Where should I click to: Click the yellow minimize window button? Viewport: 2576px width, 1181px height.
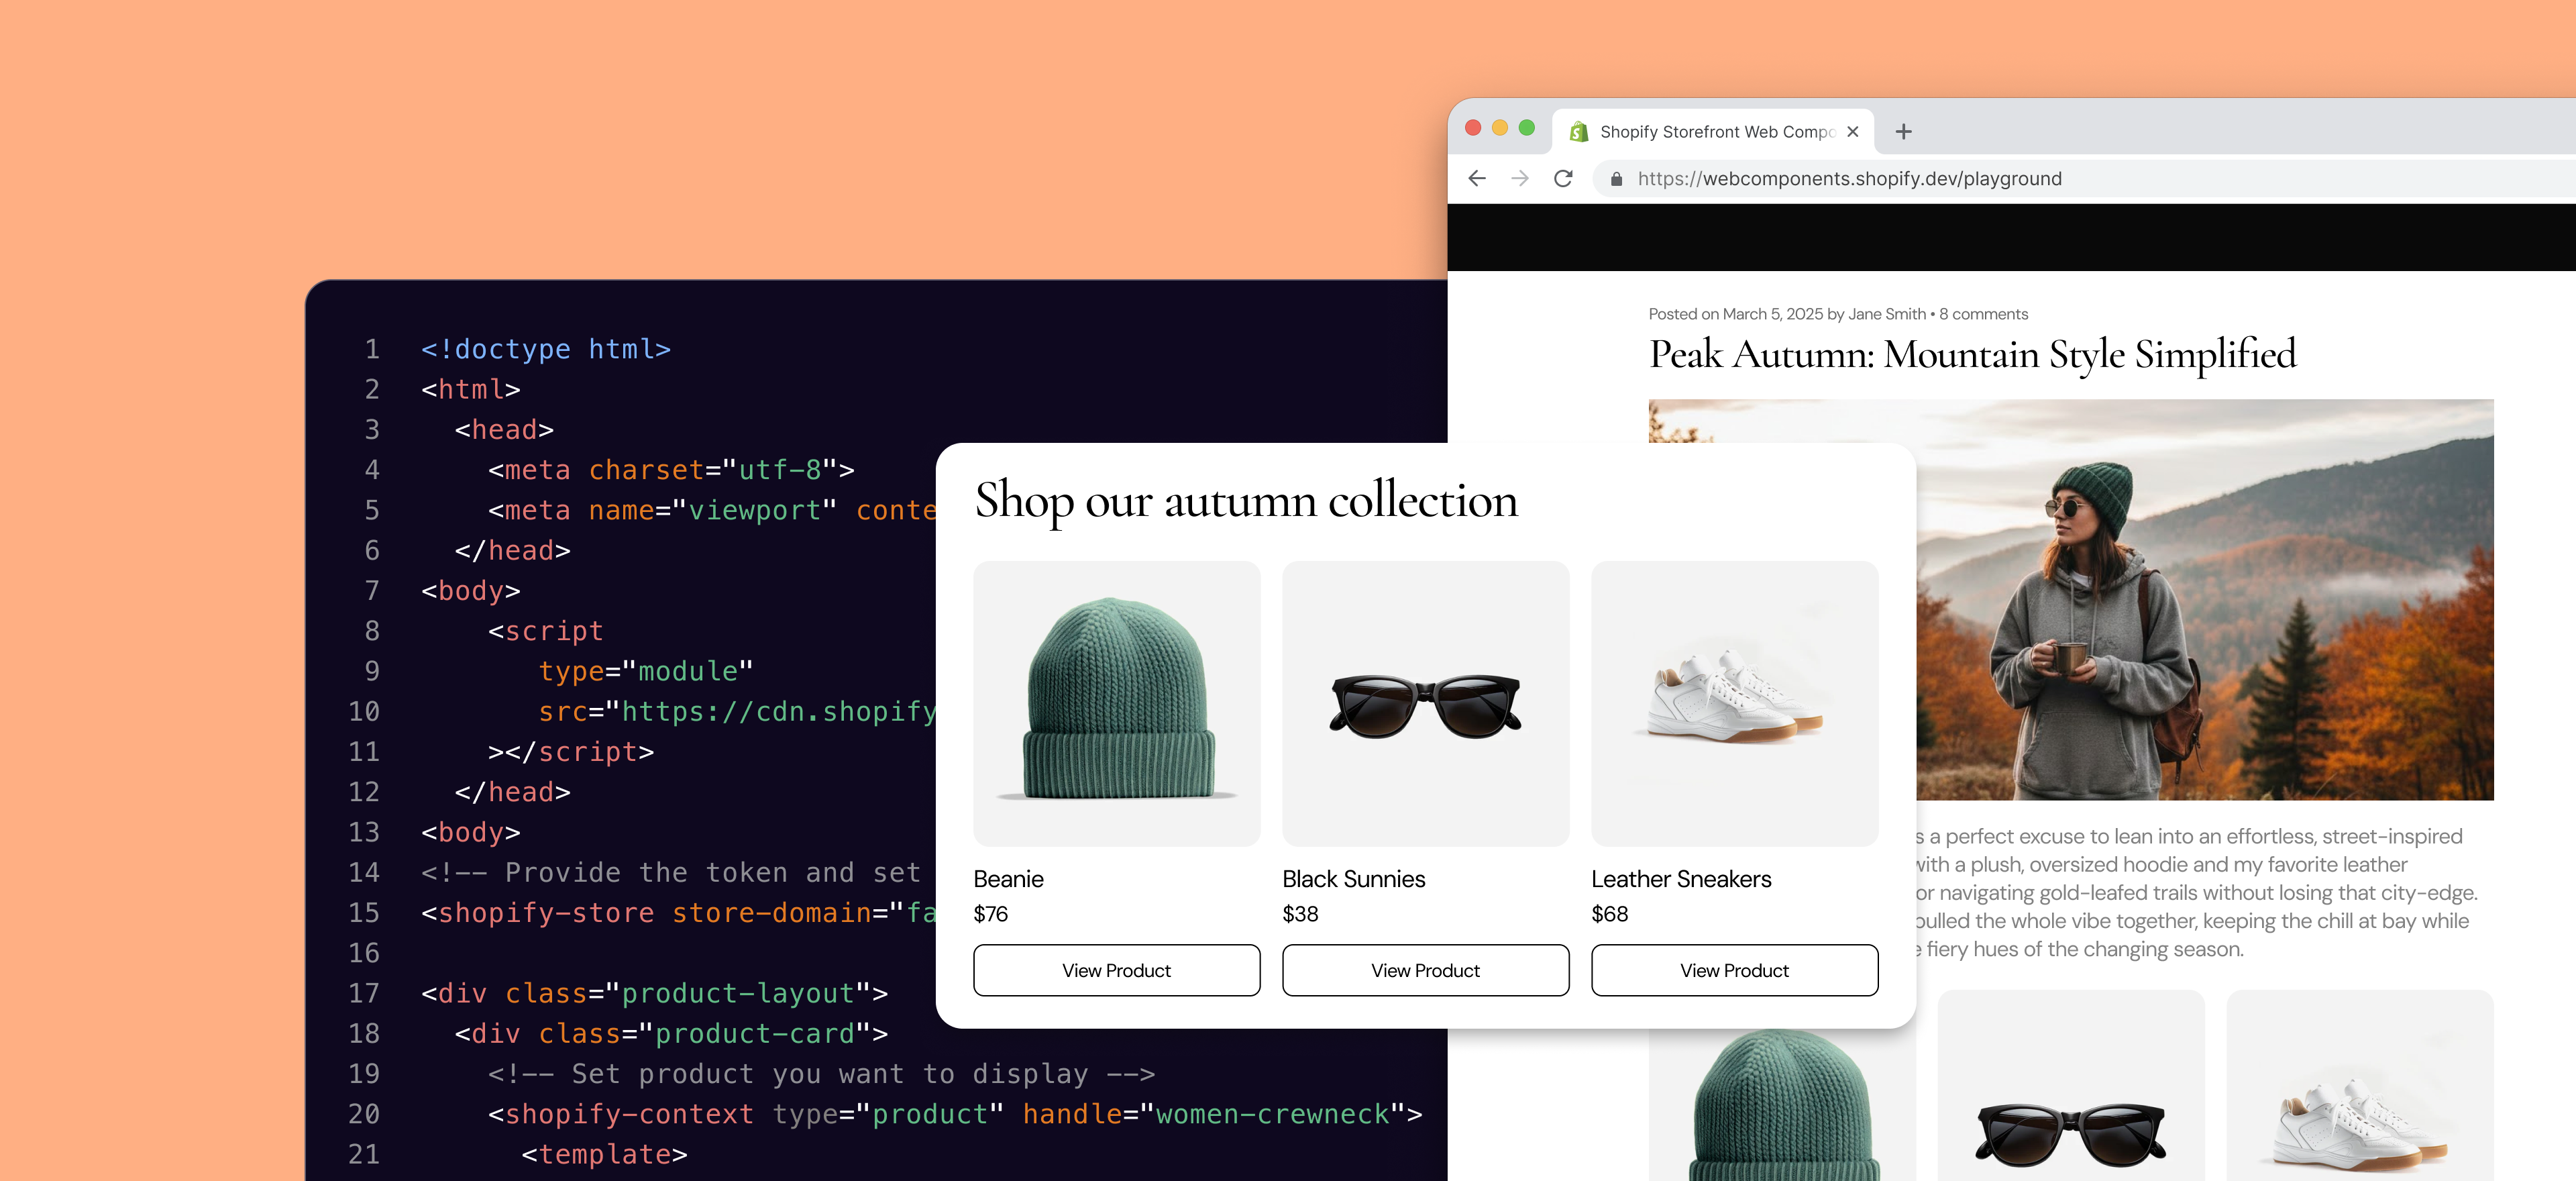pyautogui.click(x=1500, y=127)
